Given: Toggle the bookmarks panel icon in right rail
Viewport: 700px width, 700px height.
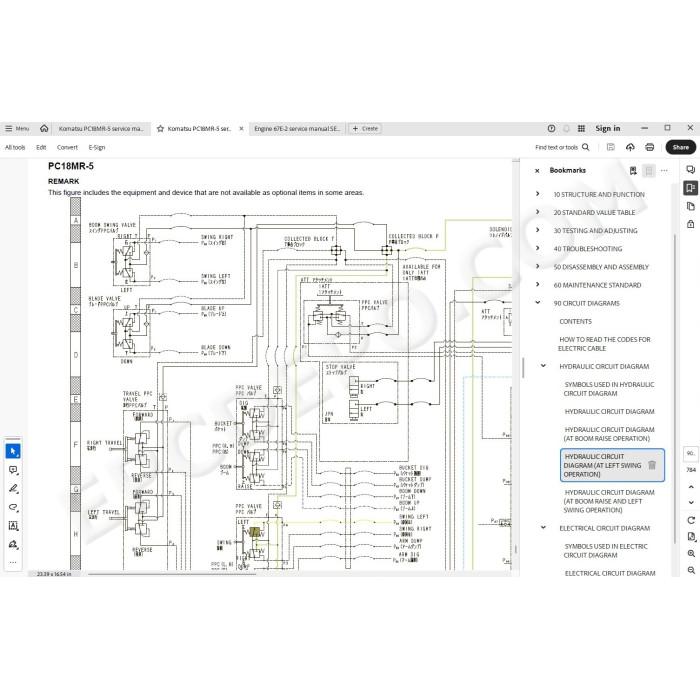Looking at the screenshot, I should (x=691, y=188).
